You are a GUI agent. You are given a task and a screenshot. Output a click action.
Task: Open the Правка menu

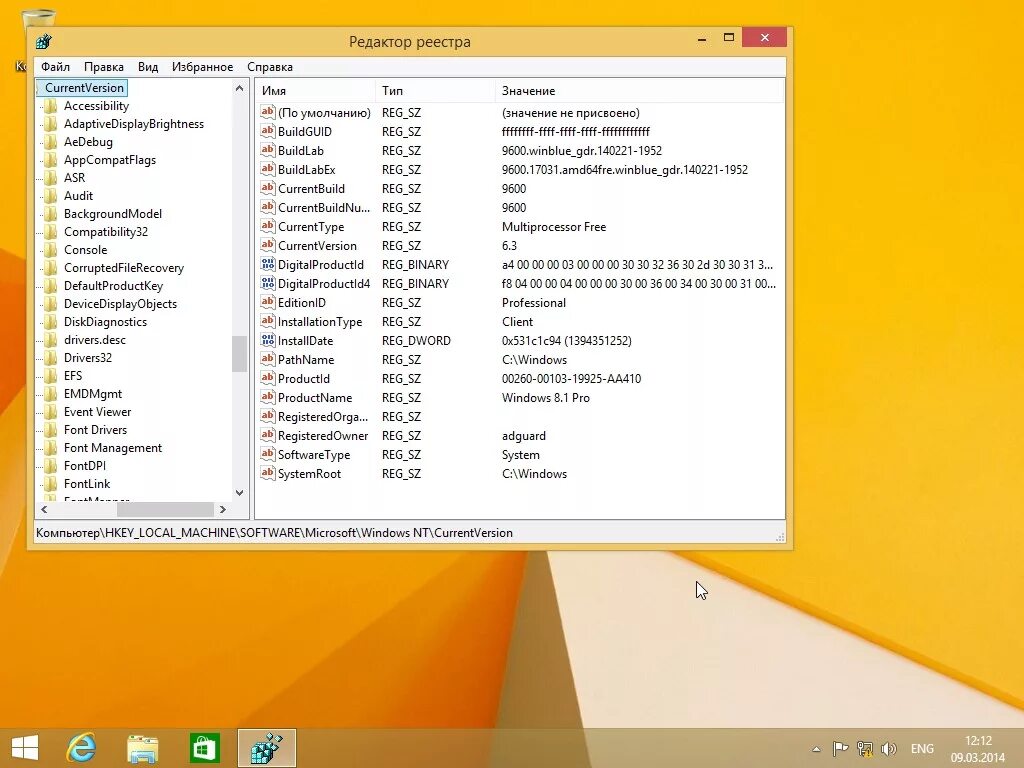click(103, 67)
